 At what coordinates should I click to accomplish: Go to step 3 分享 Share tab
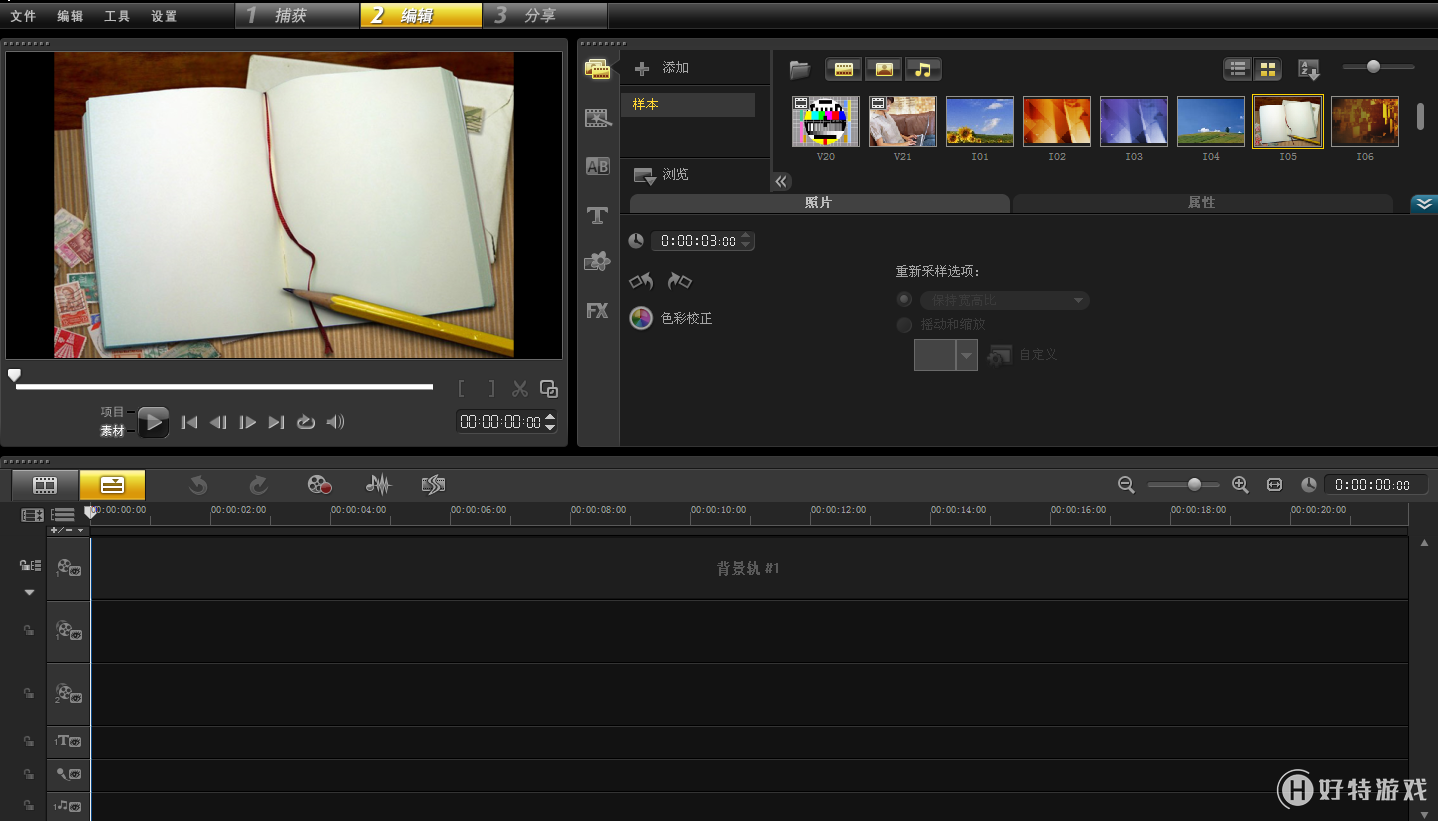(545, 15)
